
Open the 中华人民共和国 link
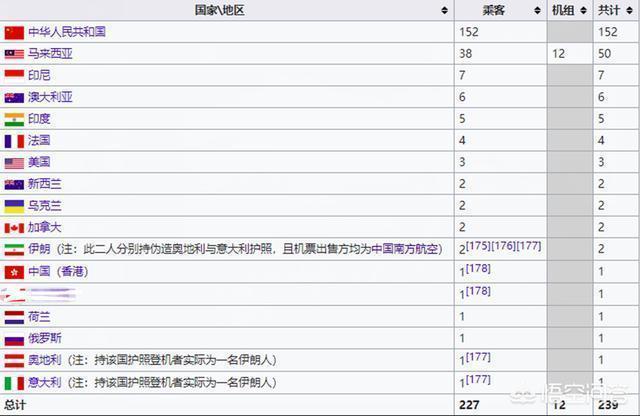click(67, 32)
